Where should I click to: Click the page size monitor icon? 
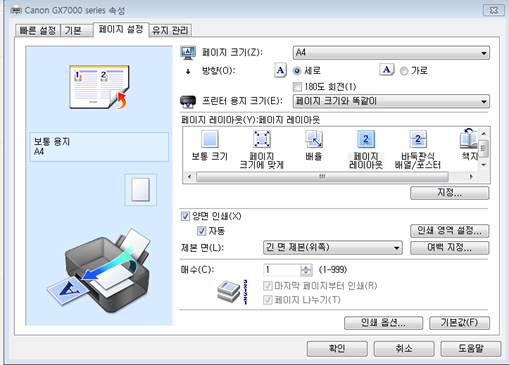point(188,53)
